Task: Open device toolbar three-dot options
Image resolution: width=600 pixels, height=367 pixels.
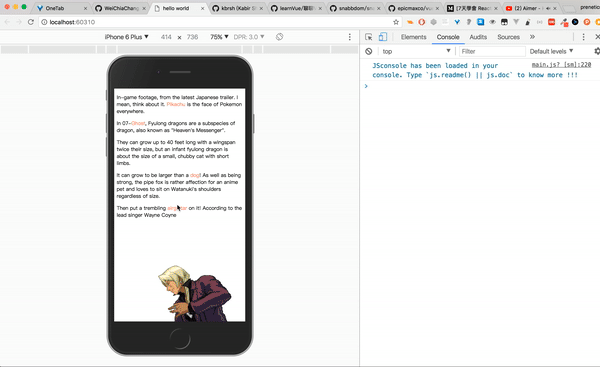Action: (x=349, y=37)
